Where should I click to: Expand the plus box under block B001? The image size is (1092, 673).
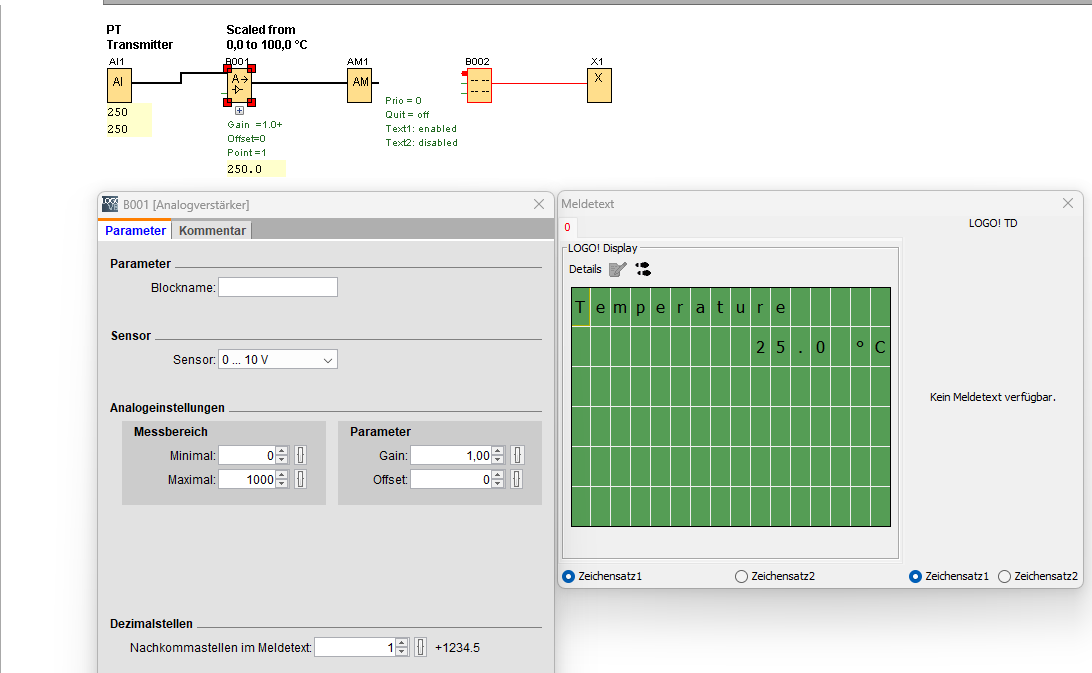239,111
